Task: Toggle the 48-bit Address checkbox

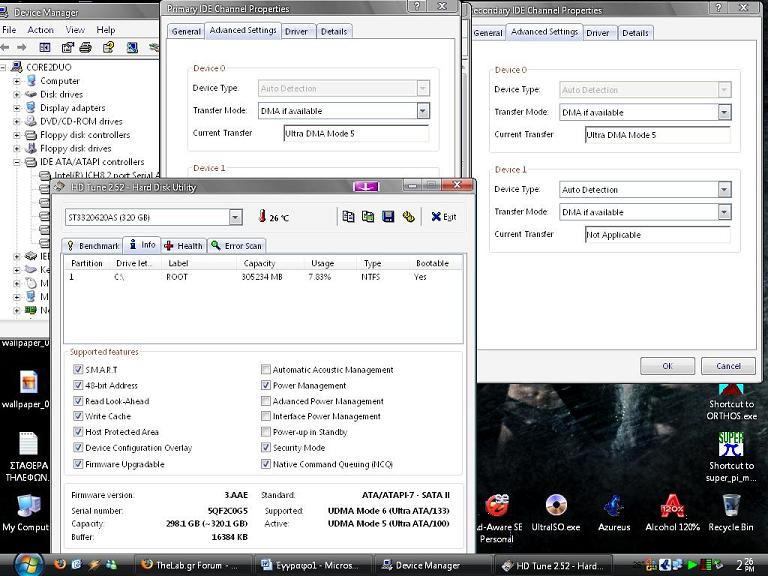Action: pos(78,385)
